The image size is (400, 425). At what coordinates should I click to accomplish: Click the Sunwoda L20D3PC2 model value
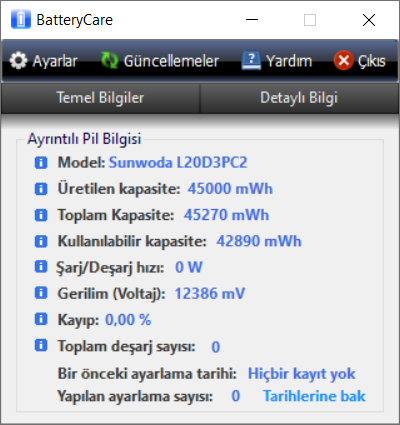[178, 163]
